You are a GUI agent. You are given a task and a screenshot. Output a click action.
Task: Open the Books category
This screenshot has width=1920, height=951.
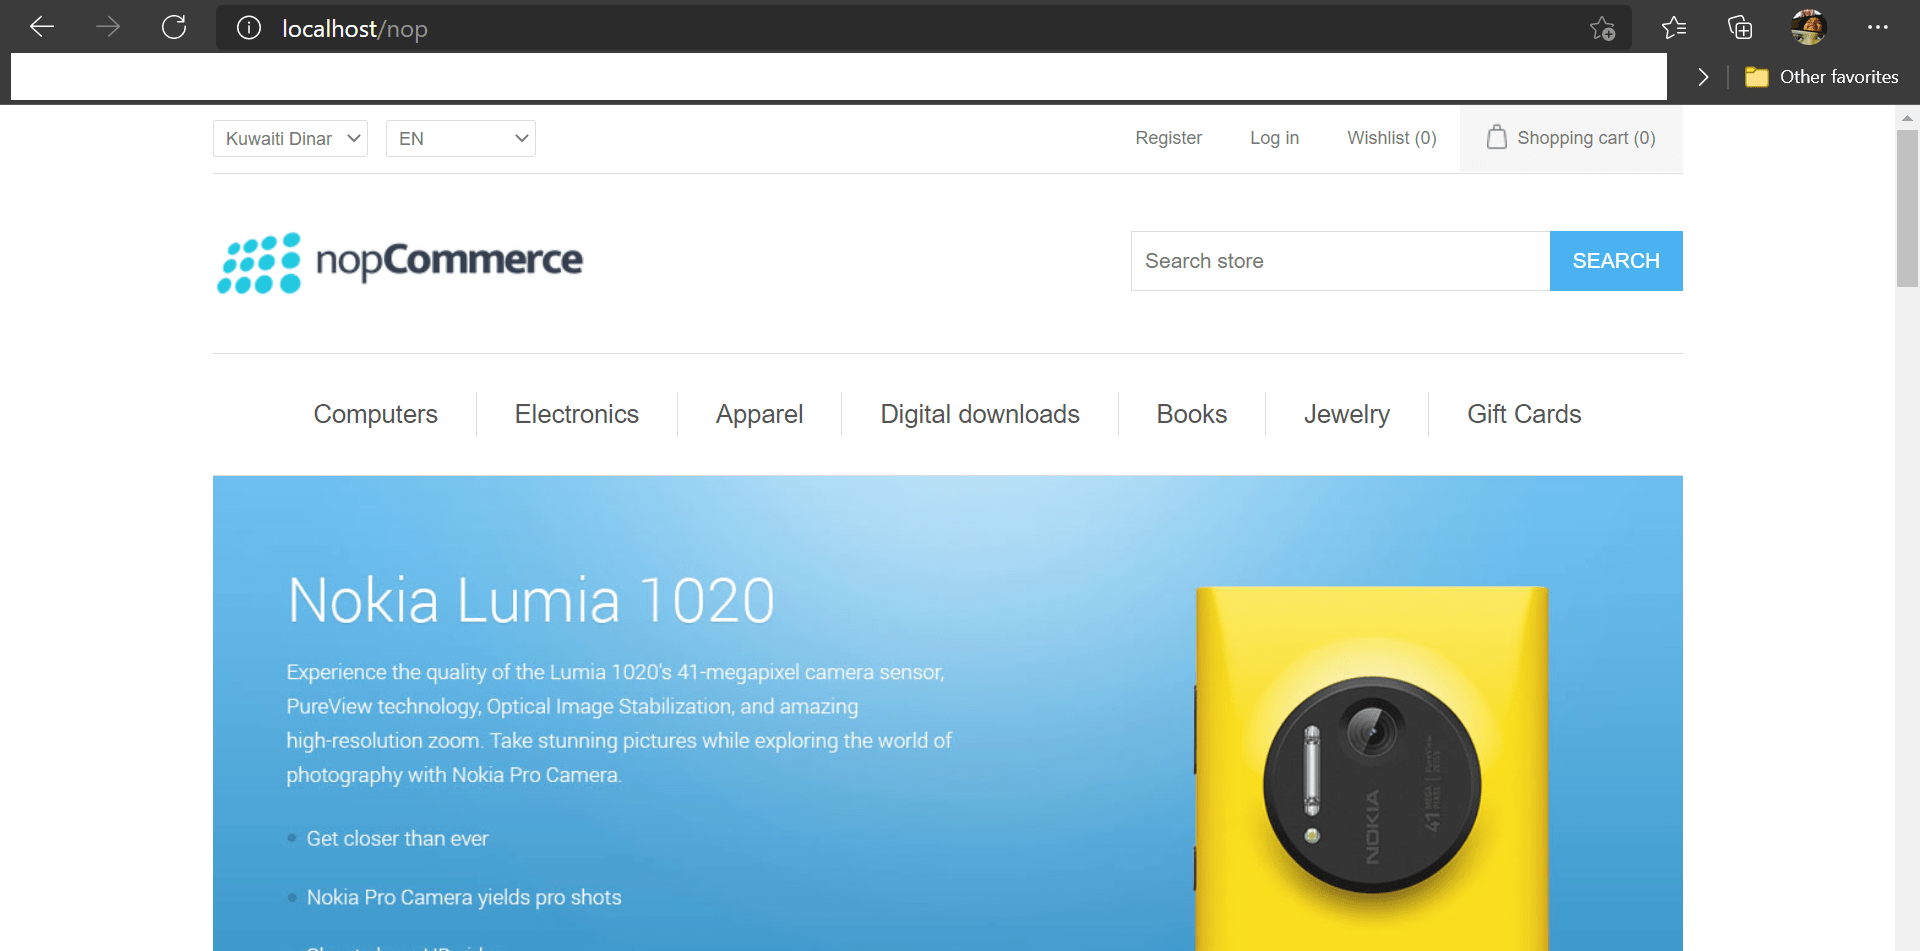pyautogui.click(x=1191, y=414)
